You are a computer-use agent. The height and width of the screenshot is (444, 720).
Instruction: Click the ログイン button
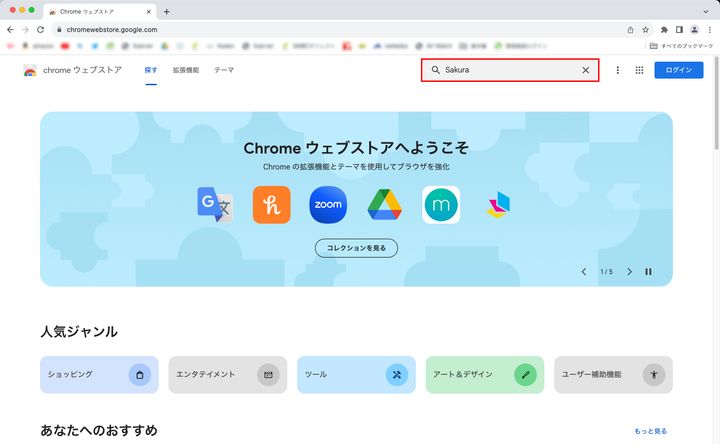678,70
